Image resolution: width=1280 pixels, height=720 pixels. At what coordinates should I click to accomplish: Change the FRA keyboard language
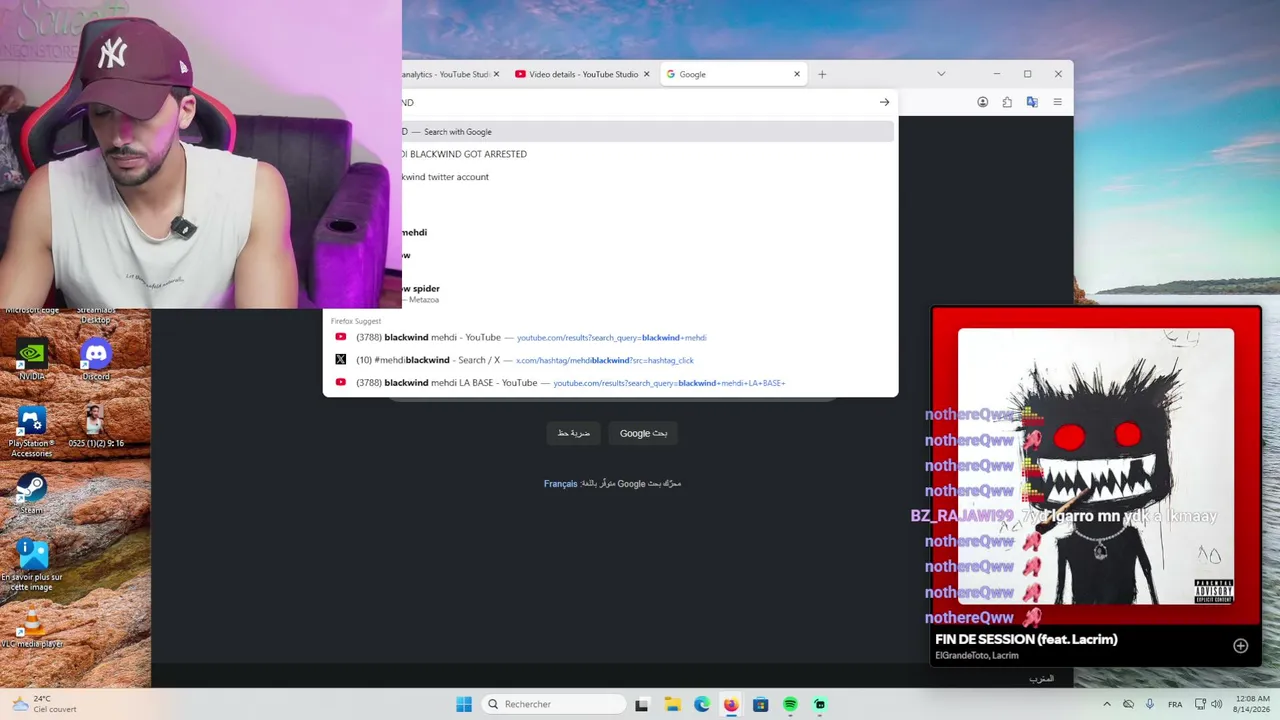1175,704
